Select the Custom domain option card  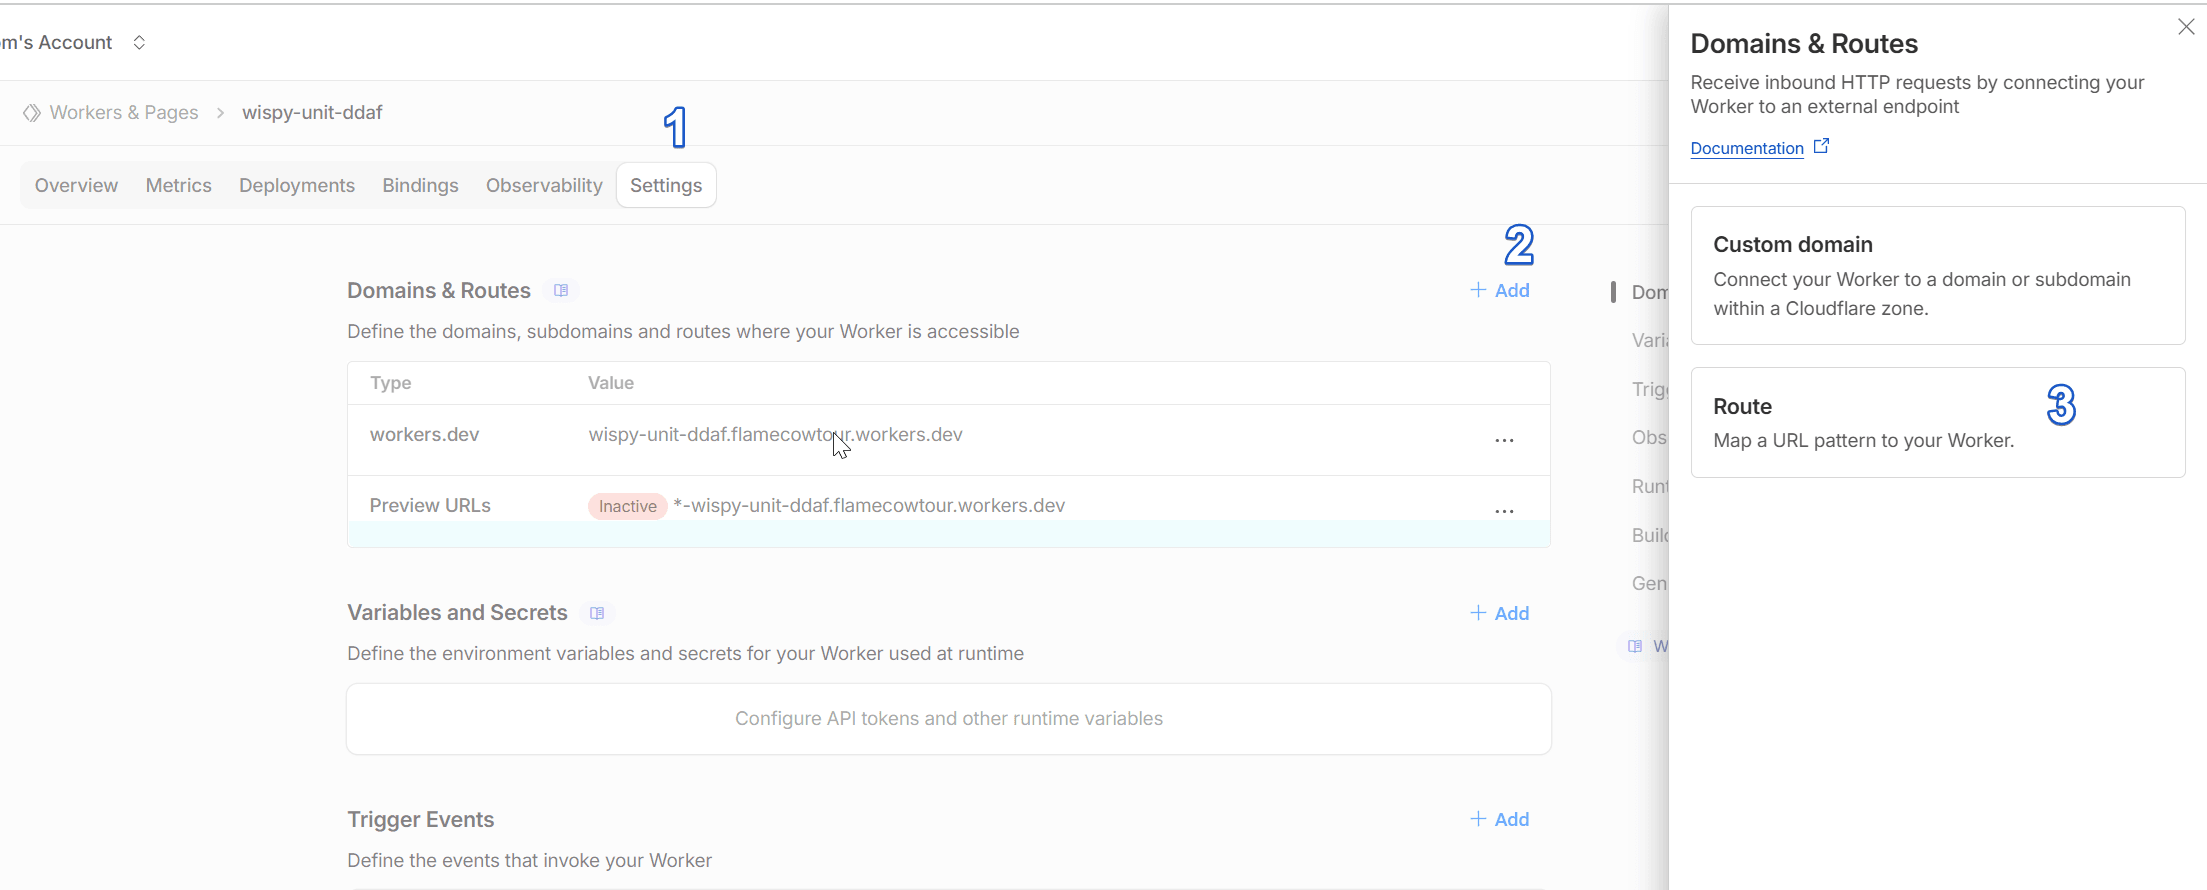(1937, 275)
